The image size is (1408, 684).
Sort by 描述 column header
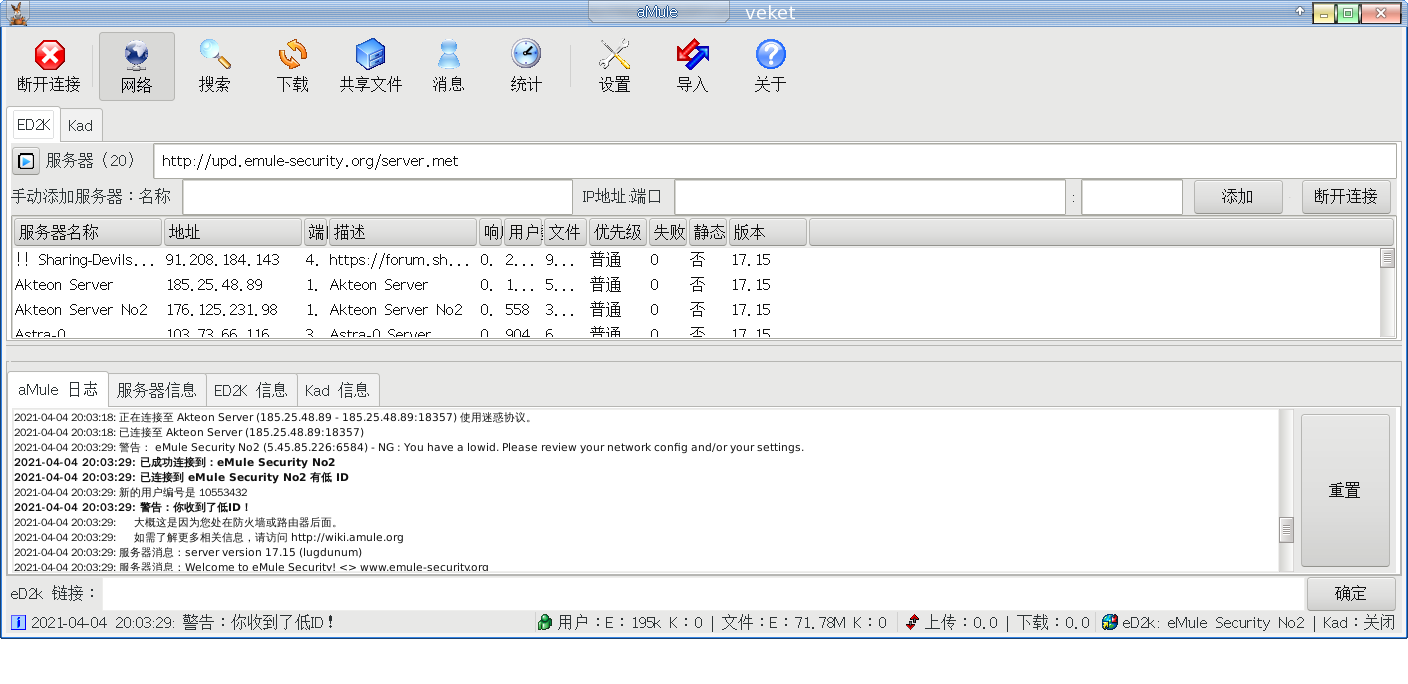tap(403, 232)
